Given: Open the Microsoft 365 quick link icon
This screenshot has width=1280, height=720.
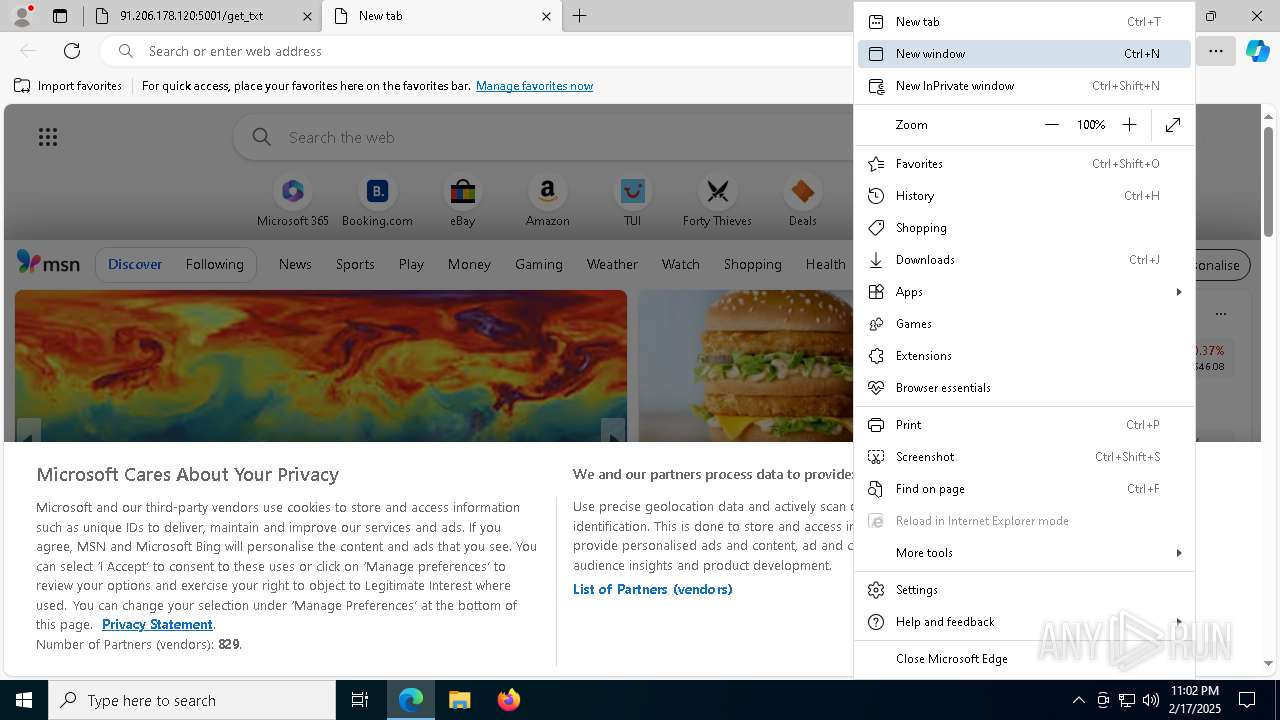Looking at the screenshot, I should 293,191.
